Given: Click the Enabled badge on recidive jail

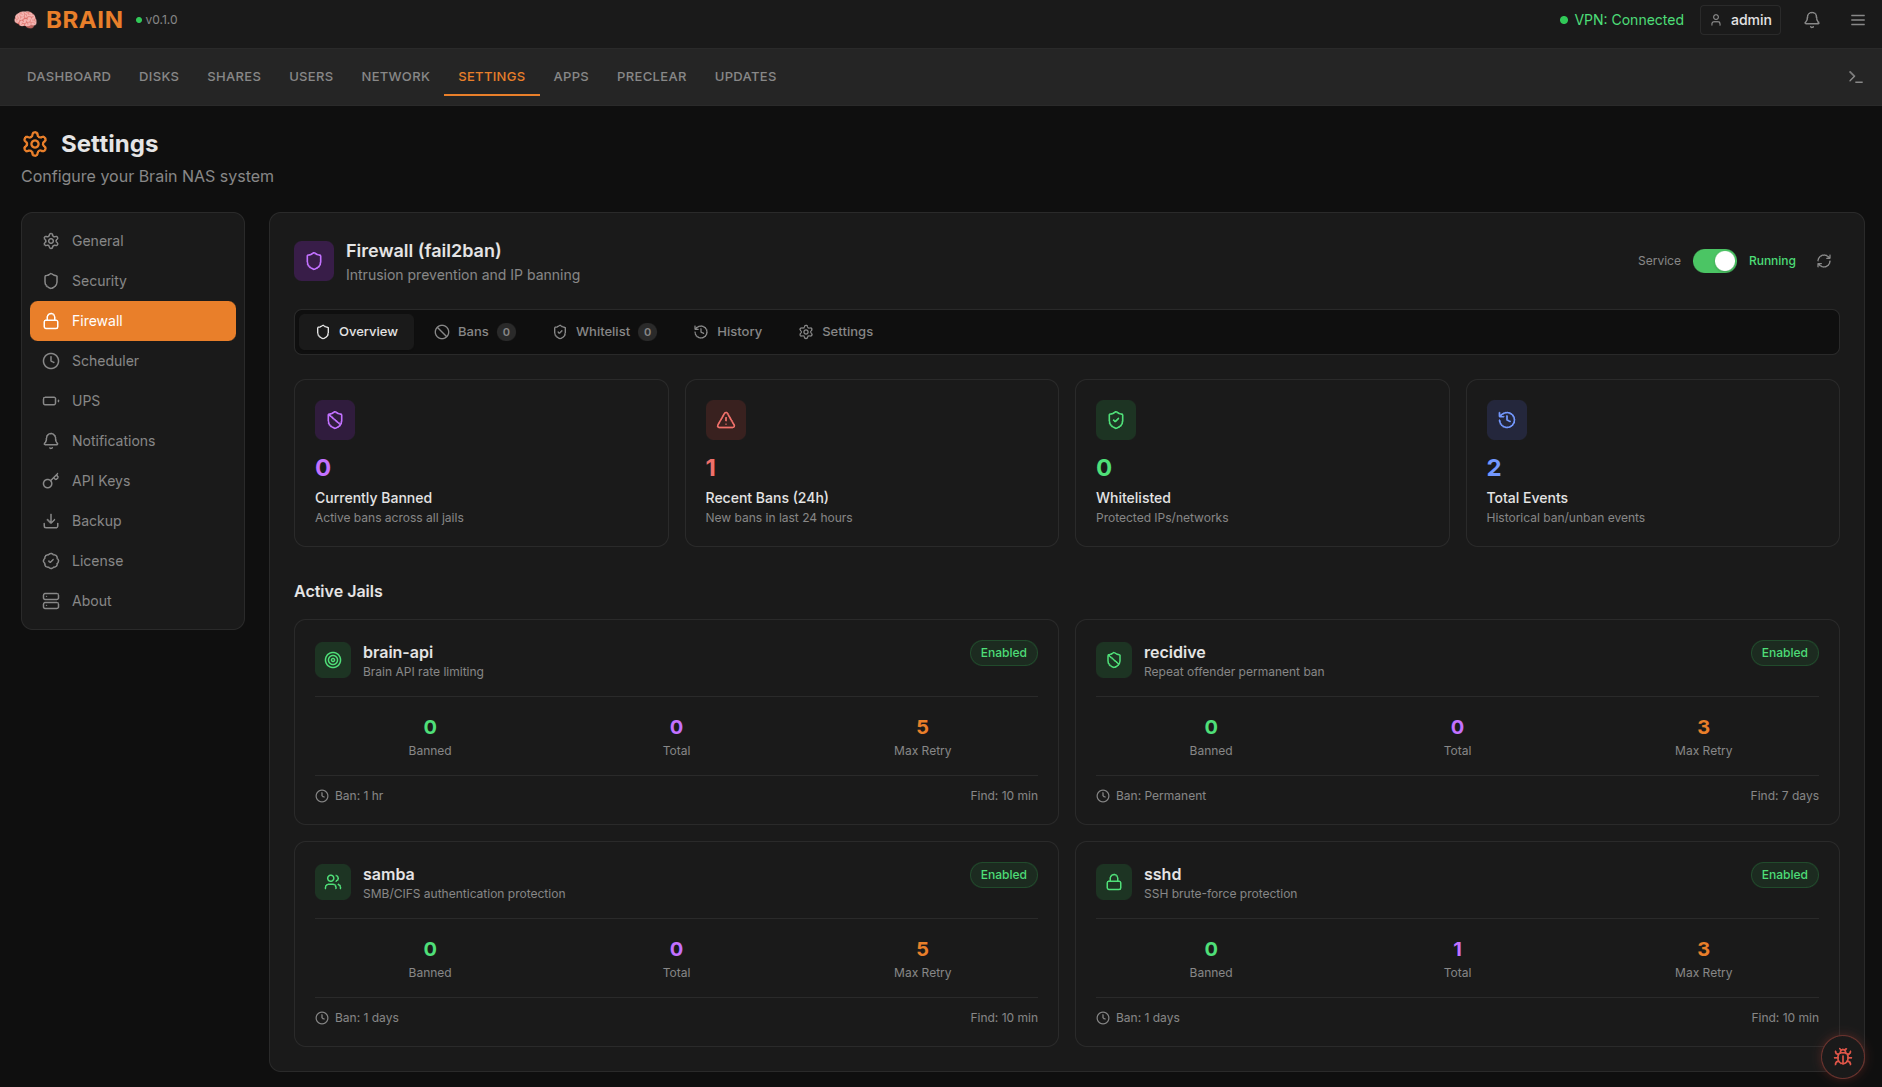Looking at the screenshot, I should click(1785, 653).
